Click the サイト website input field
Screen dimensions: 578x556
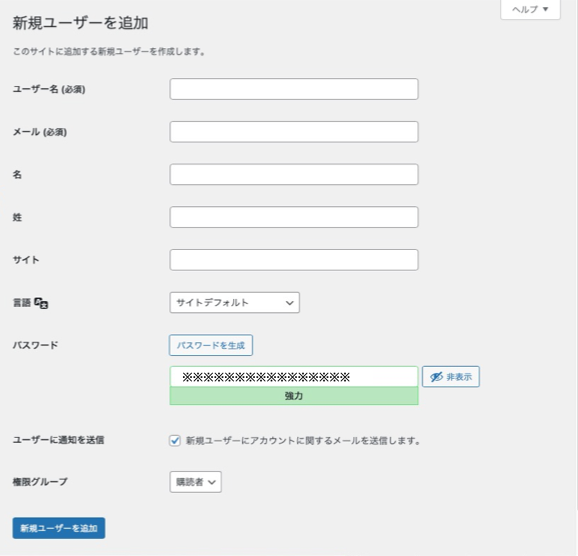click(294, 260)
